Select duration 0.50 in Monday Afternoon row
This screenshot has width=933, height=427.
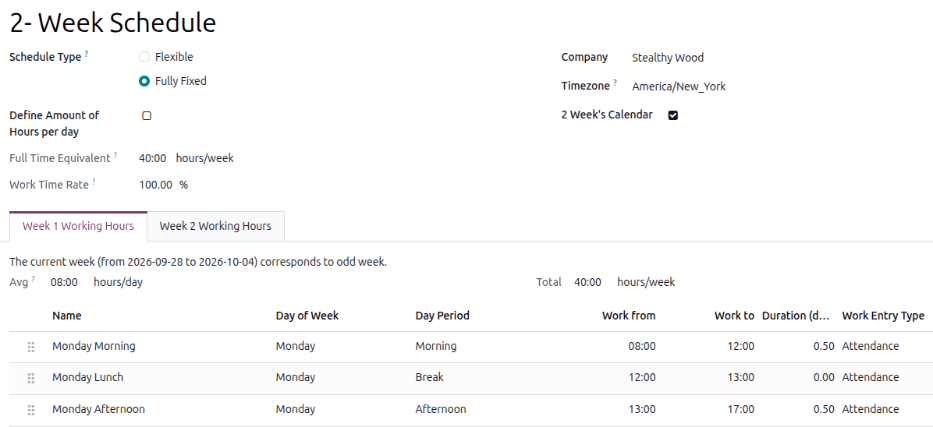824,409
